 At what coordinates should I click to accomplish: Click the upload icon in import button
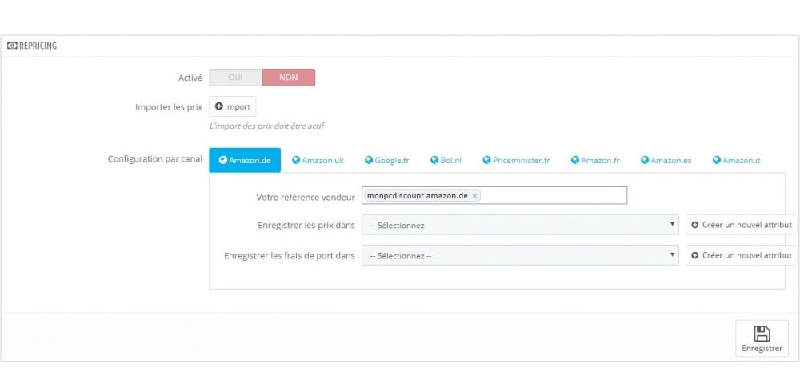point(219,107)
